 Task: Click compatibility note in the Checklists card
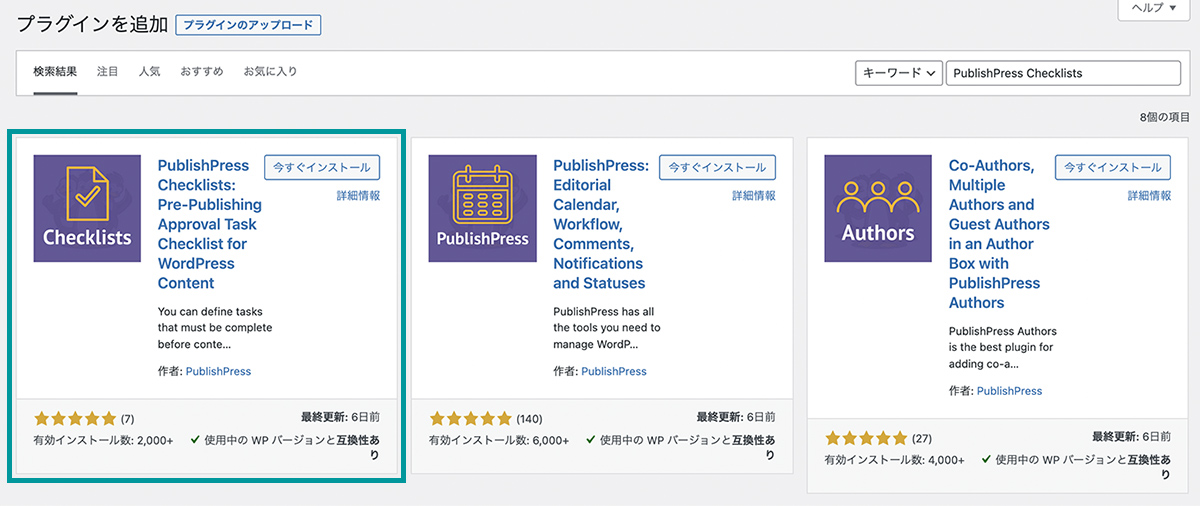pyautogui.click(x=285, y=447)
